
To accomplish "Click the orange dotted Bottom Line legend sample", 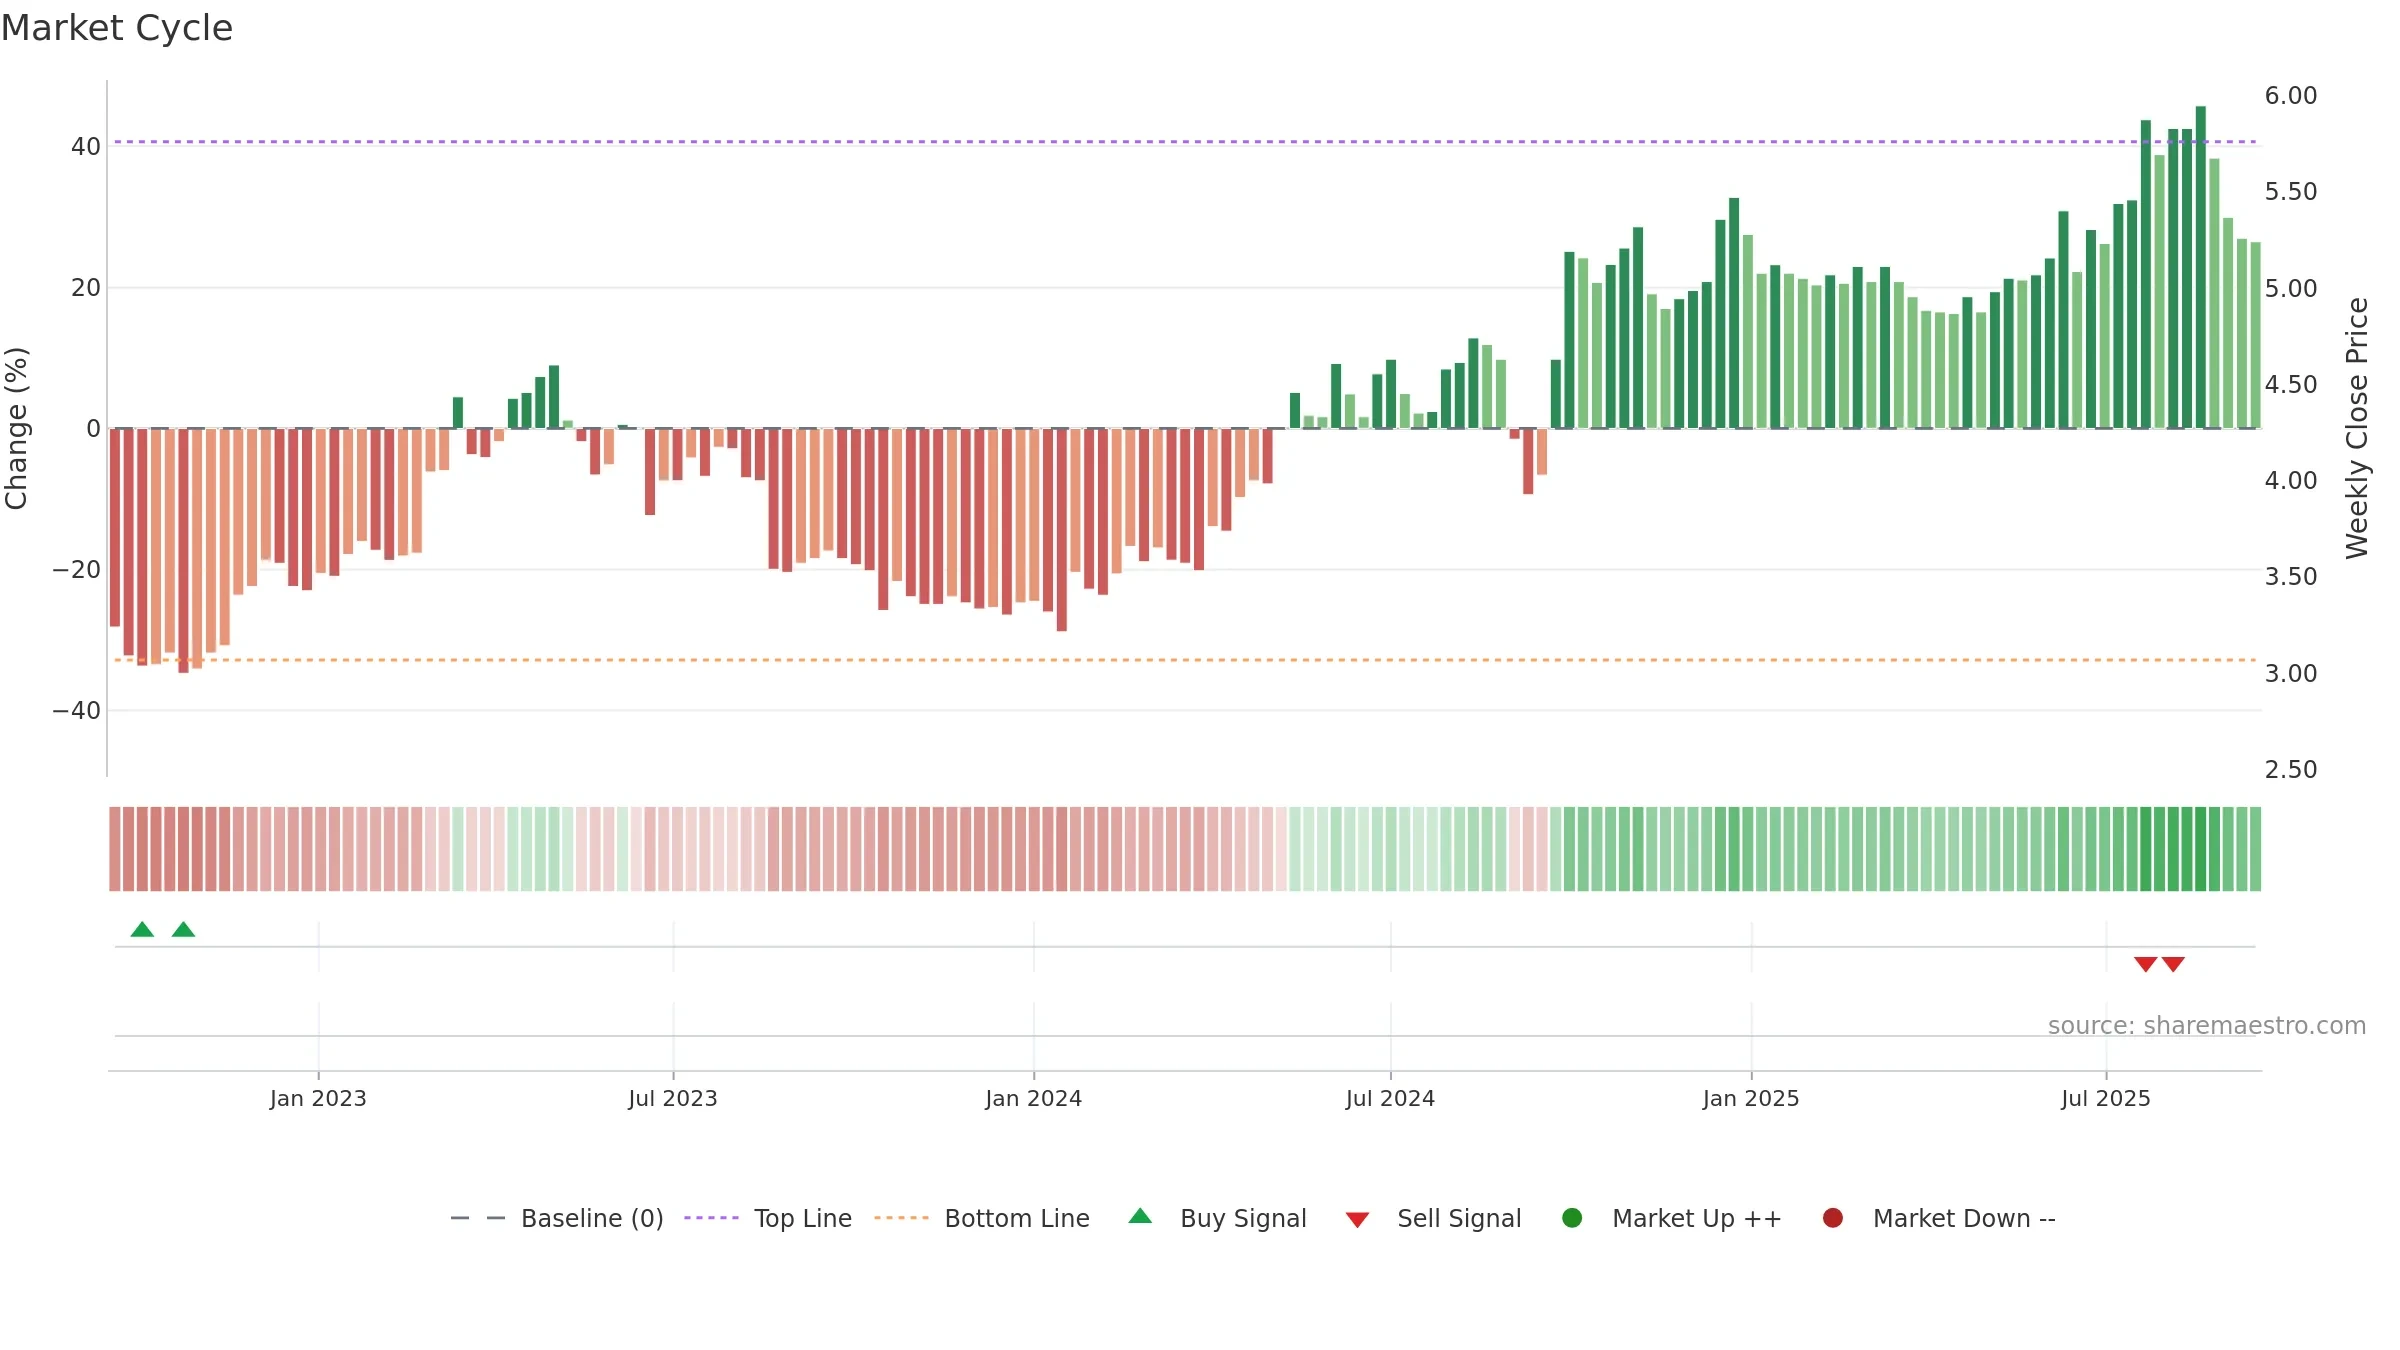I will coord(901,1218).
